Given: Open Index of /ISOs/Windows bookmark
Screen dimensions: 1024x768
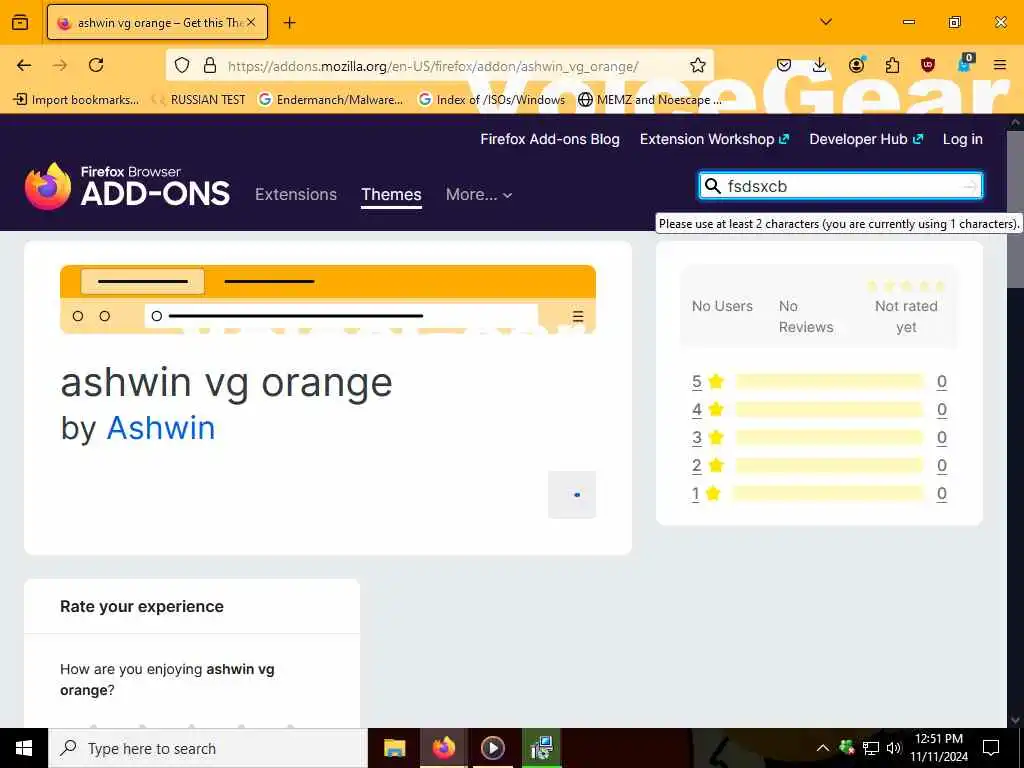Looking at the screenshot, I should pyautogui.click(x=492, y=99).
